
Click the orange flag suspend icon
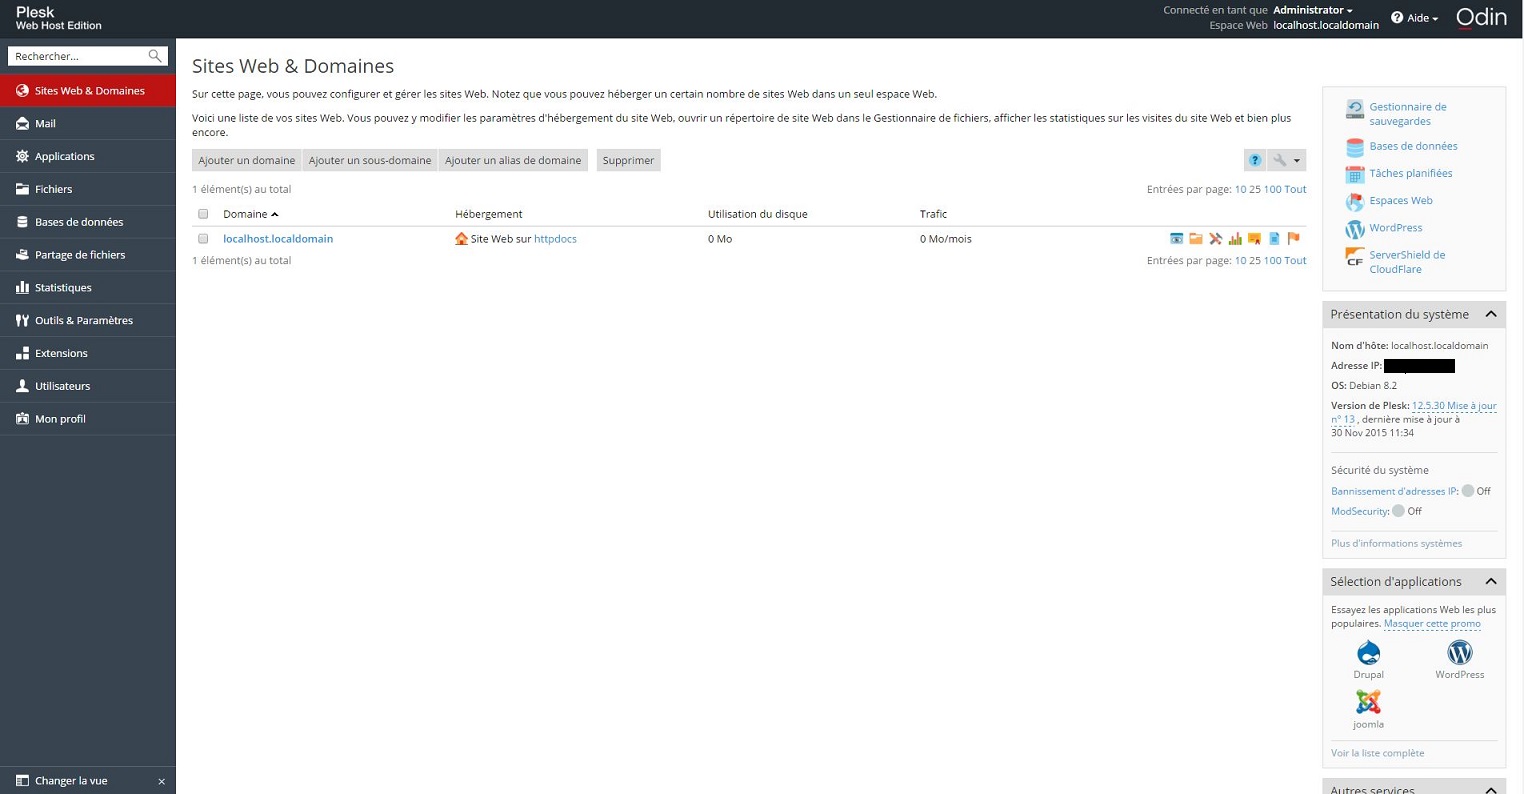click(1293, 239)
